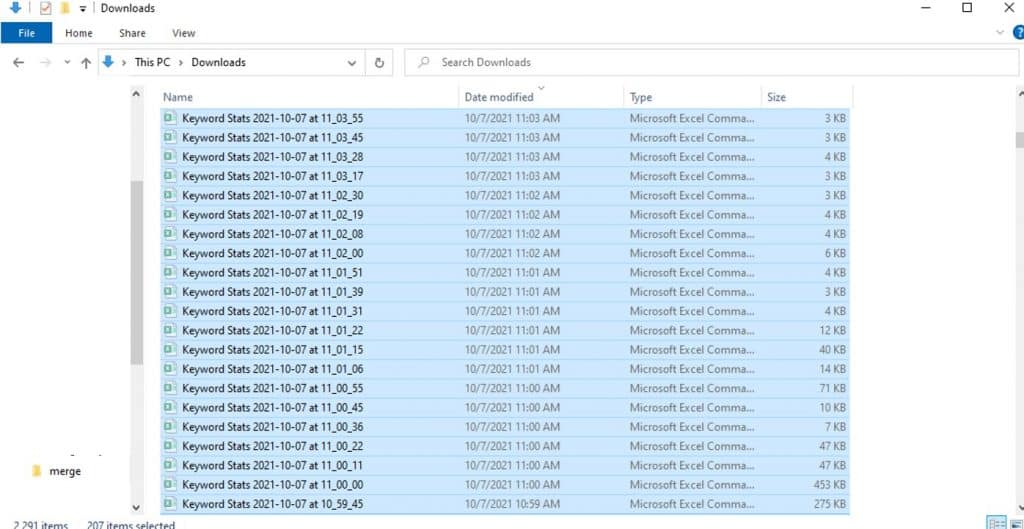Click Excel icon of file 11_02_00
Screen dimensions: 1024x529
[x=170, y=253]
